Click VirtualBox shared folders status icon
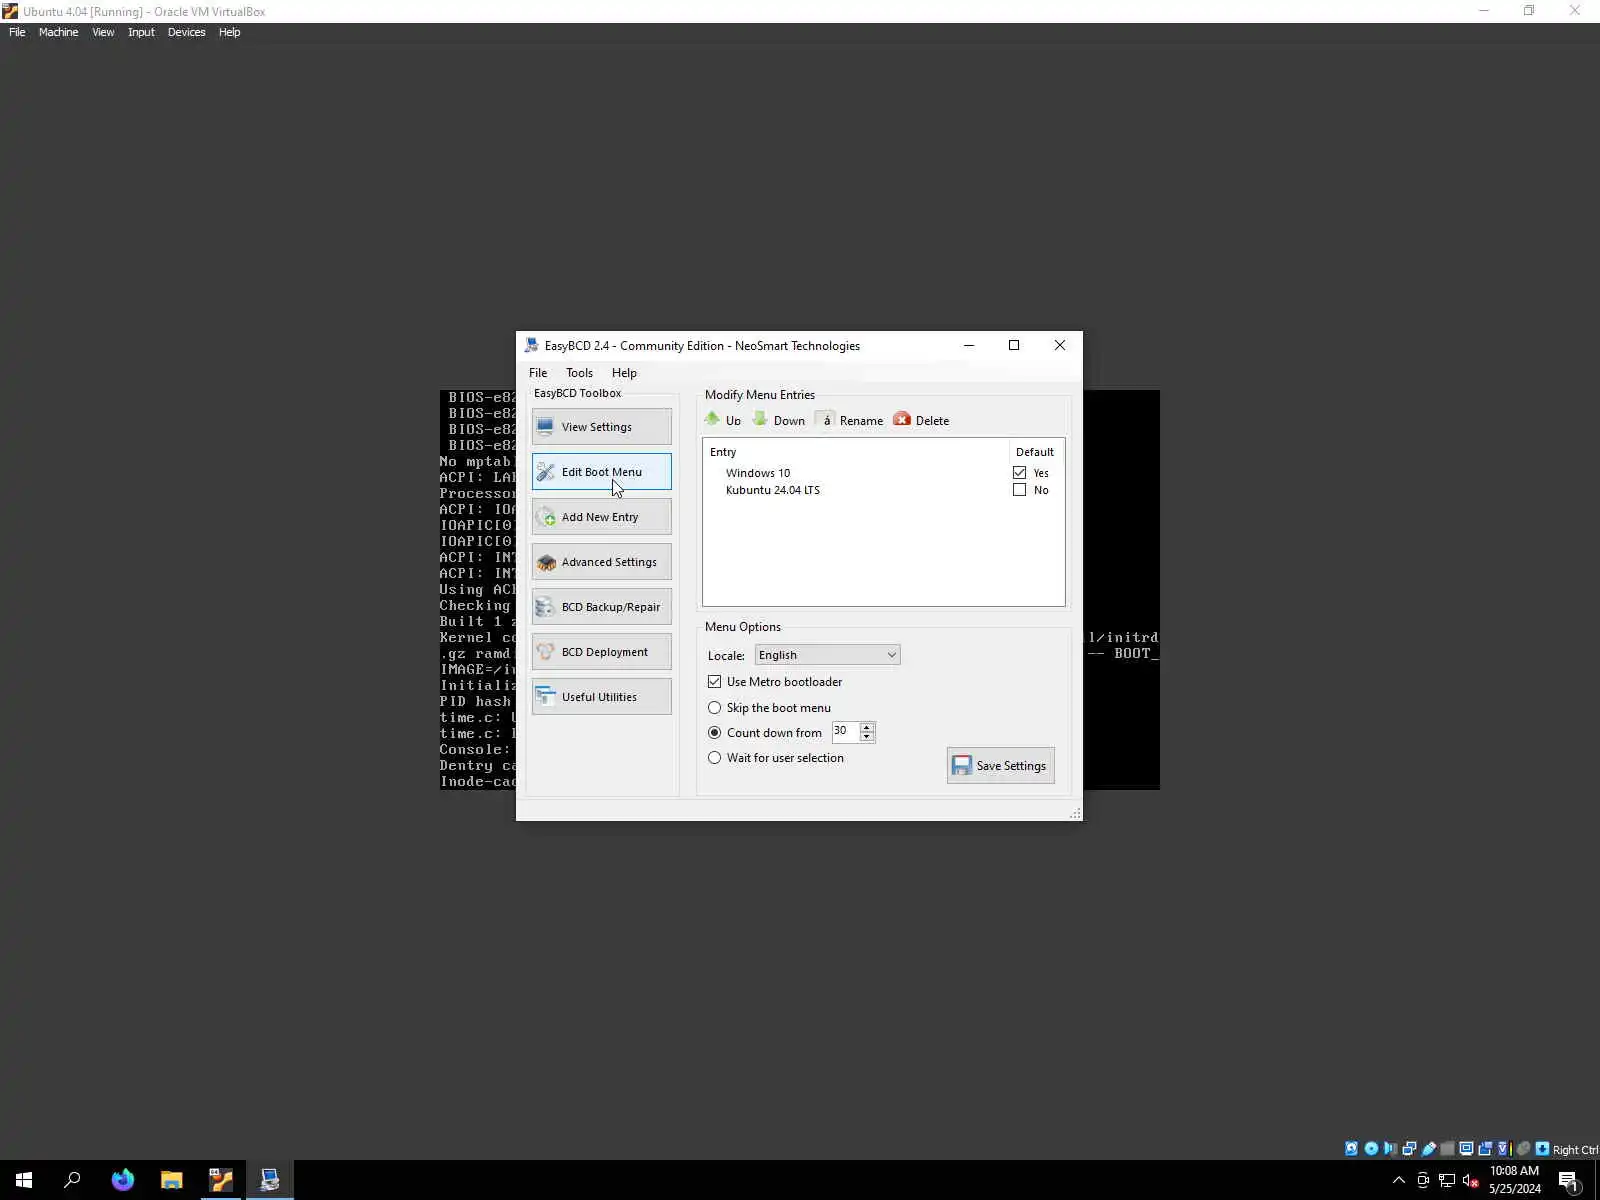This screenshot has width=1600, height=1200. click(1447, 1149)
